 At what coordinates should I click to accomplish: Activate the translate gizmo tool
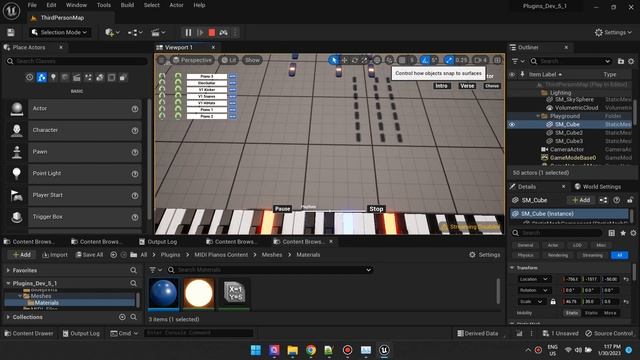click(x=344, y=60)
